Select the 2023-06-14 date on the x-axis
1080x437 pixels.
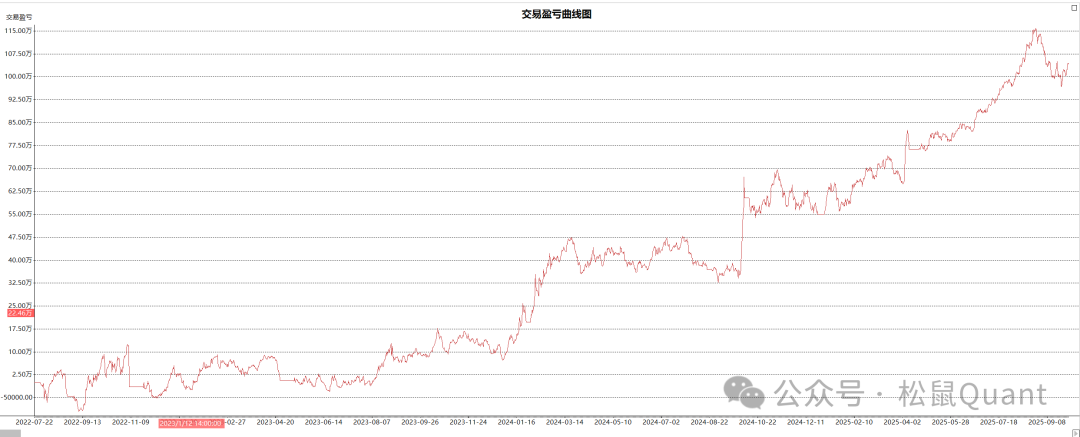323,423
